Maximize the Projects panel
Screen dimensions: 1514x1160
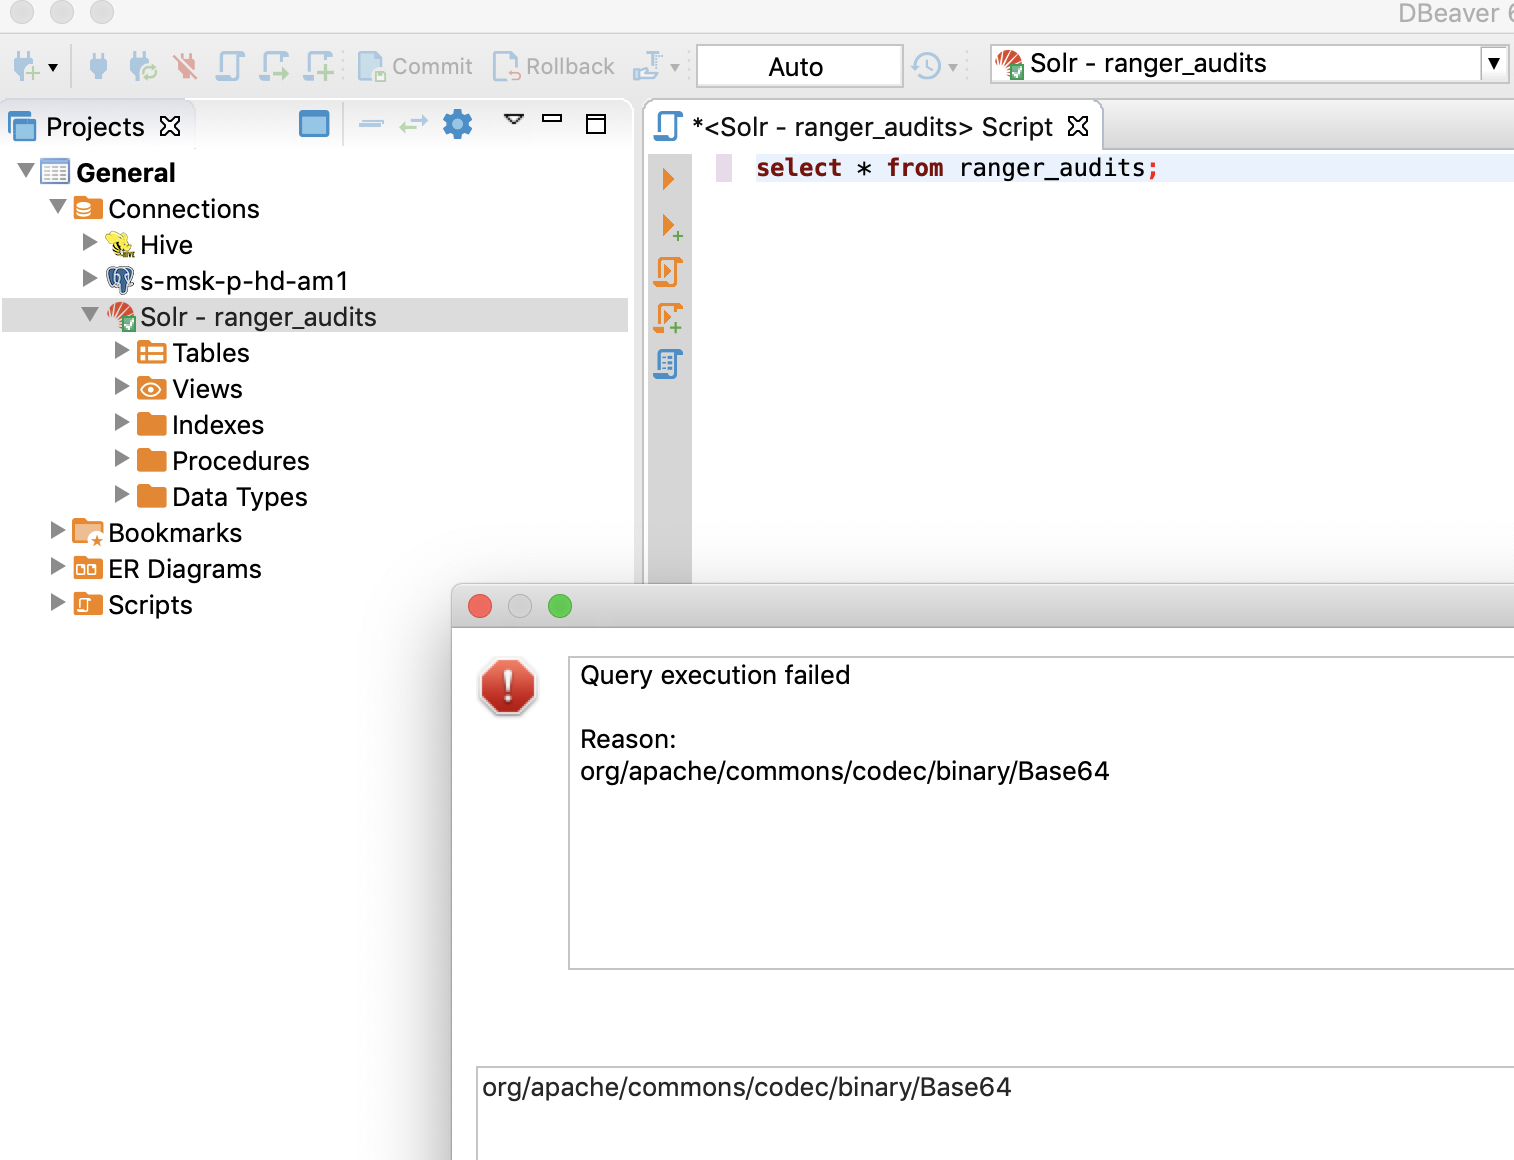point(596,124)
